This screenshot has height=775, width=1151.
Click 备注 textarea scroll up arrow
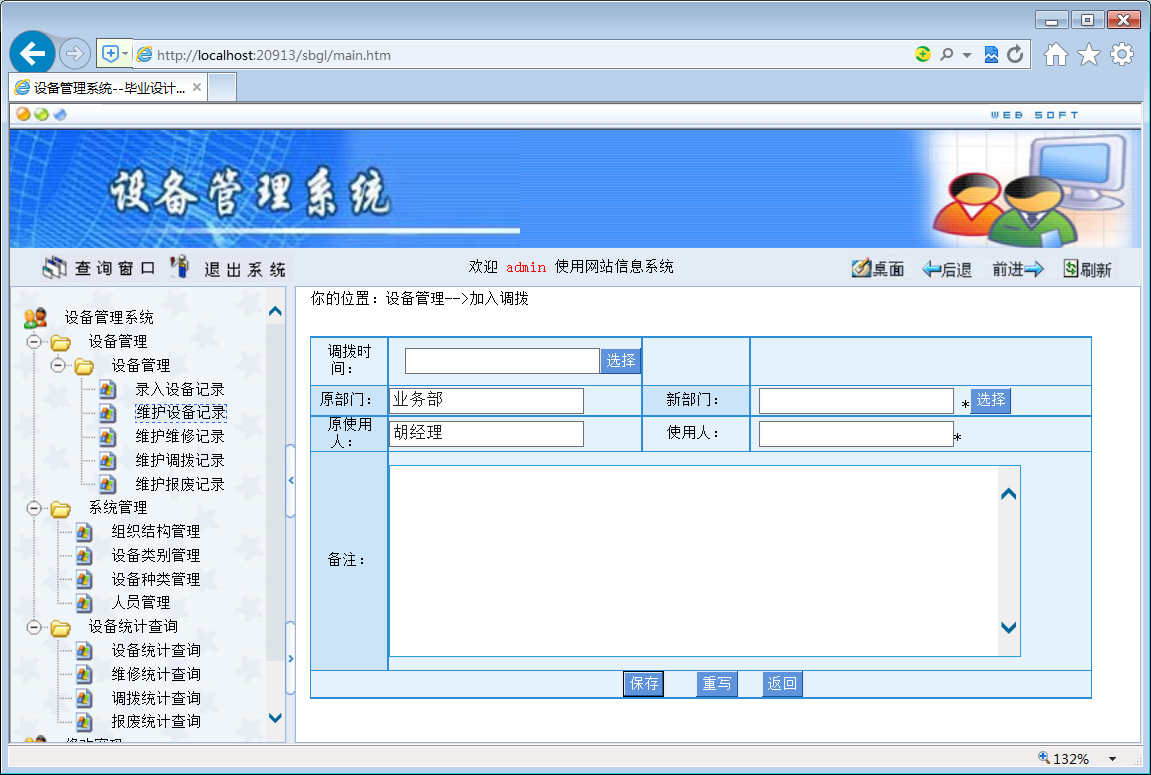[1009, 494]
